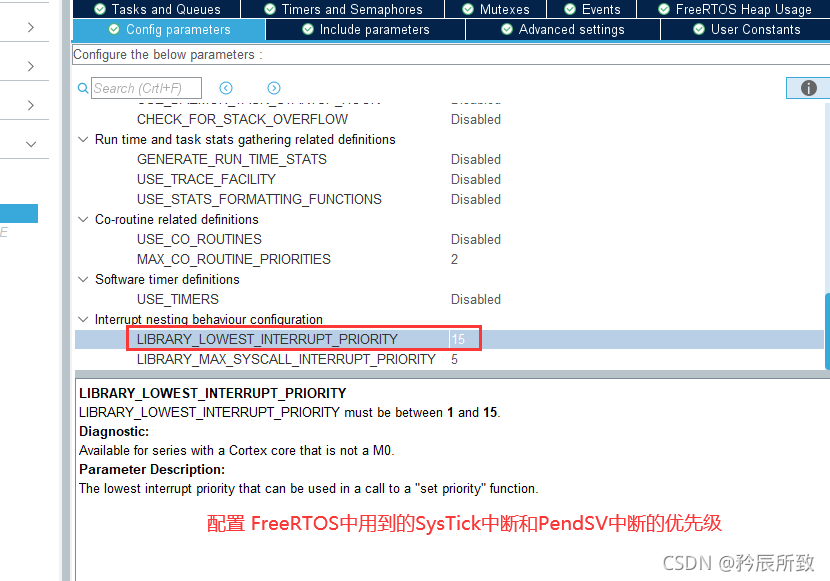Open the Events tab
This screenshot has height=581, width=830.
(x=591, y=9)
